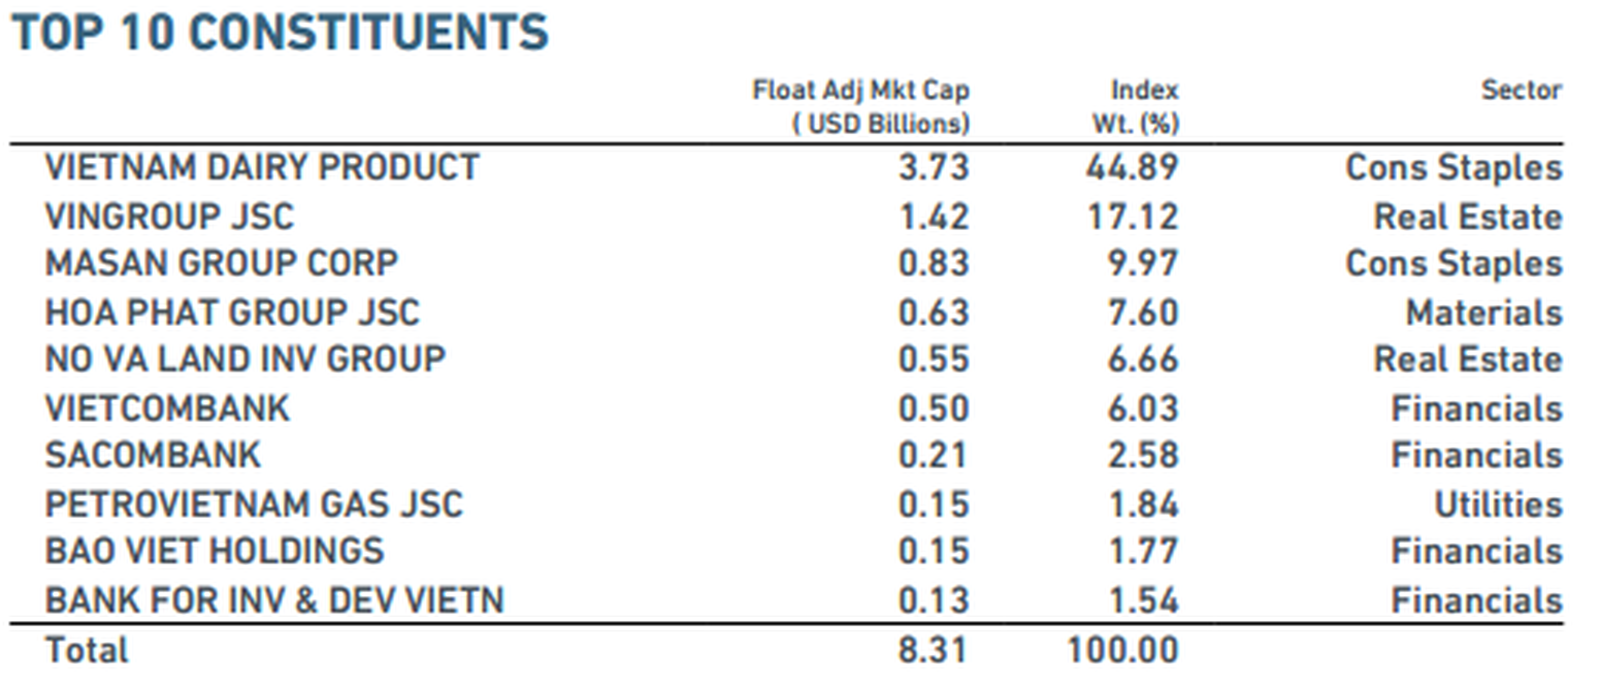The image size is (1600, 687).
Task: Select the SACOMBANK row label
Action: pos(153,455)
